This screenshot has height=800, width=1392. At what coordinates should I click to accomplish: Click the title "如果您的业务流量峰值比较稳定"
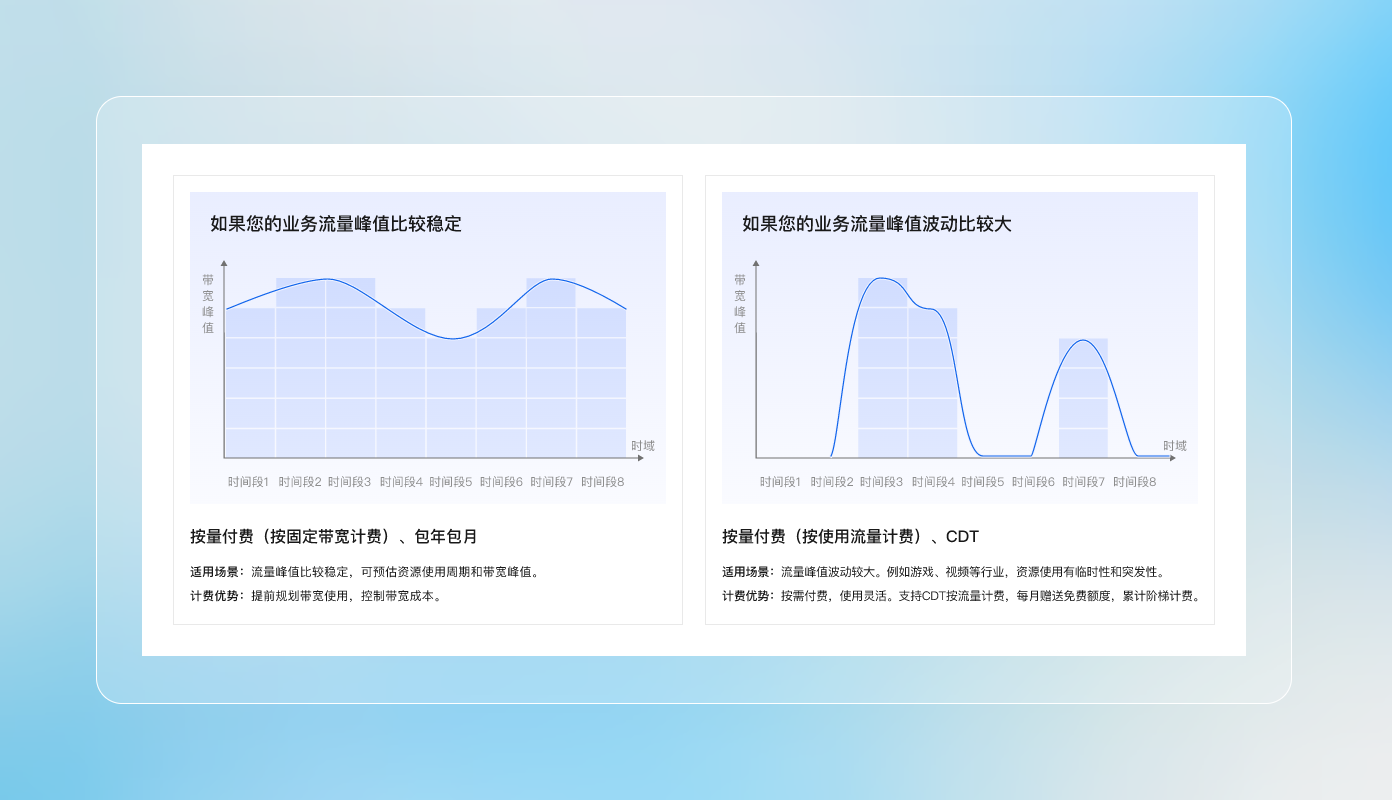(336, 224)
